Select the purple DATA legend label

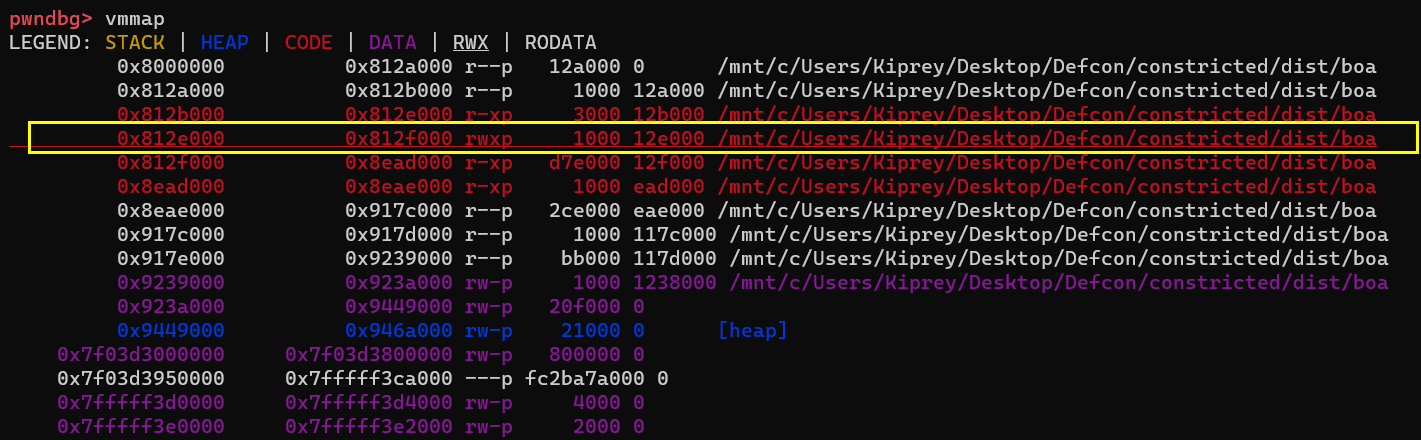(x=392, y=42)
